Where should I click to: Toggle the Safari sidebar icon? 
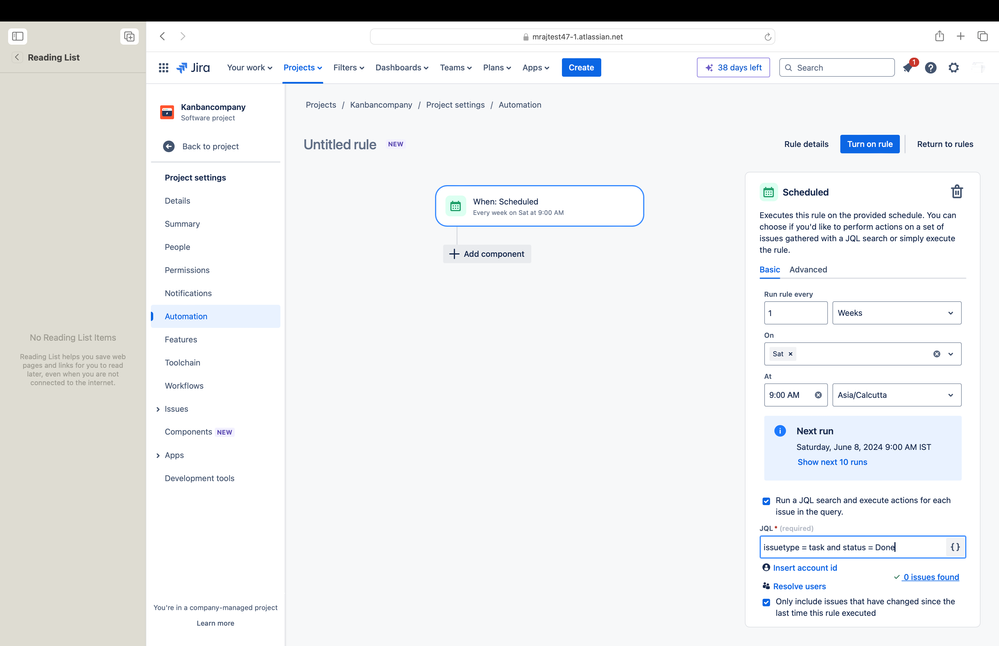(18, 36)
